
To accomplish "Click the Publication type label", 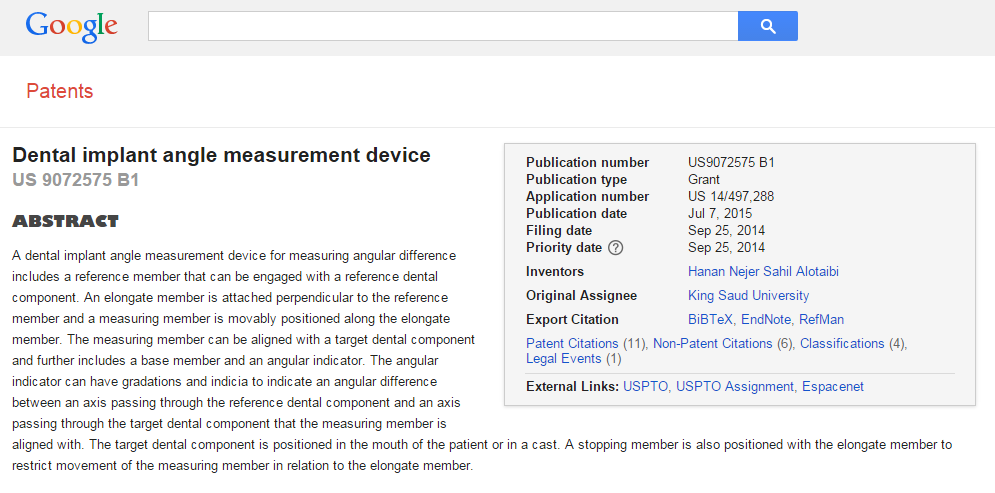I will 576,180.
